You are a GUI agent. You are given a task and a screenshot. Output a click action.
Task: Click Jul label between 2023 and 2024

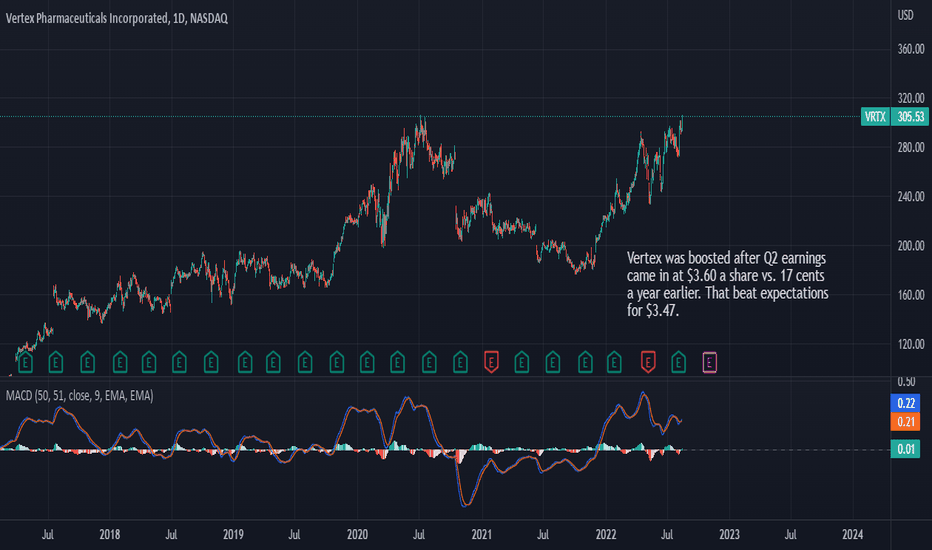(x=791, y=535)
